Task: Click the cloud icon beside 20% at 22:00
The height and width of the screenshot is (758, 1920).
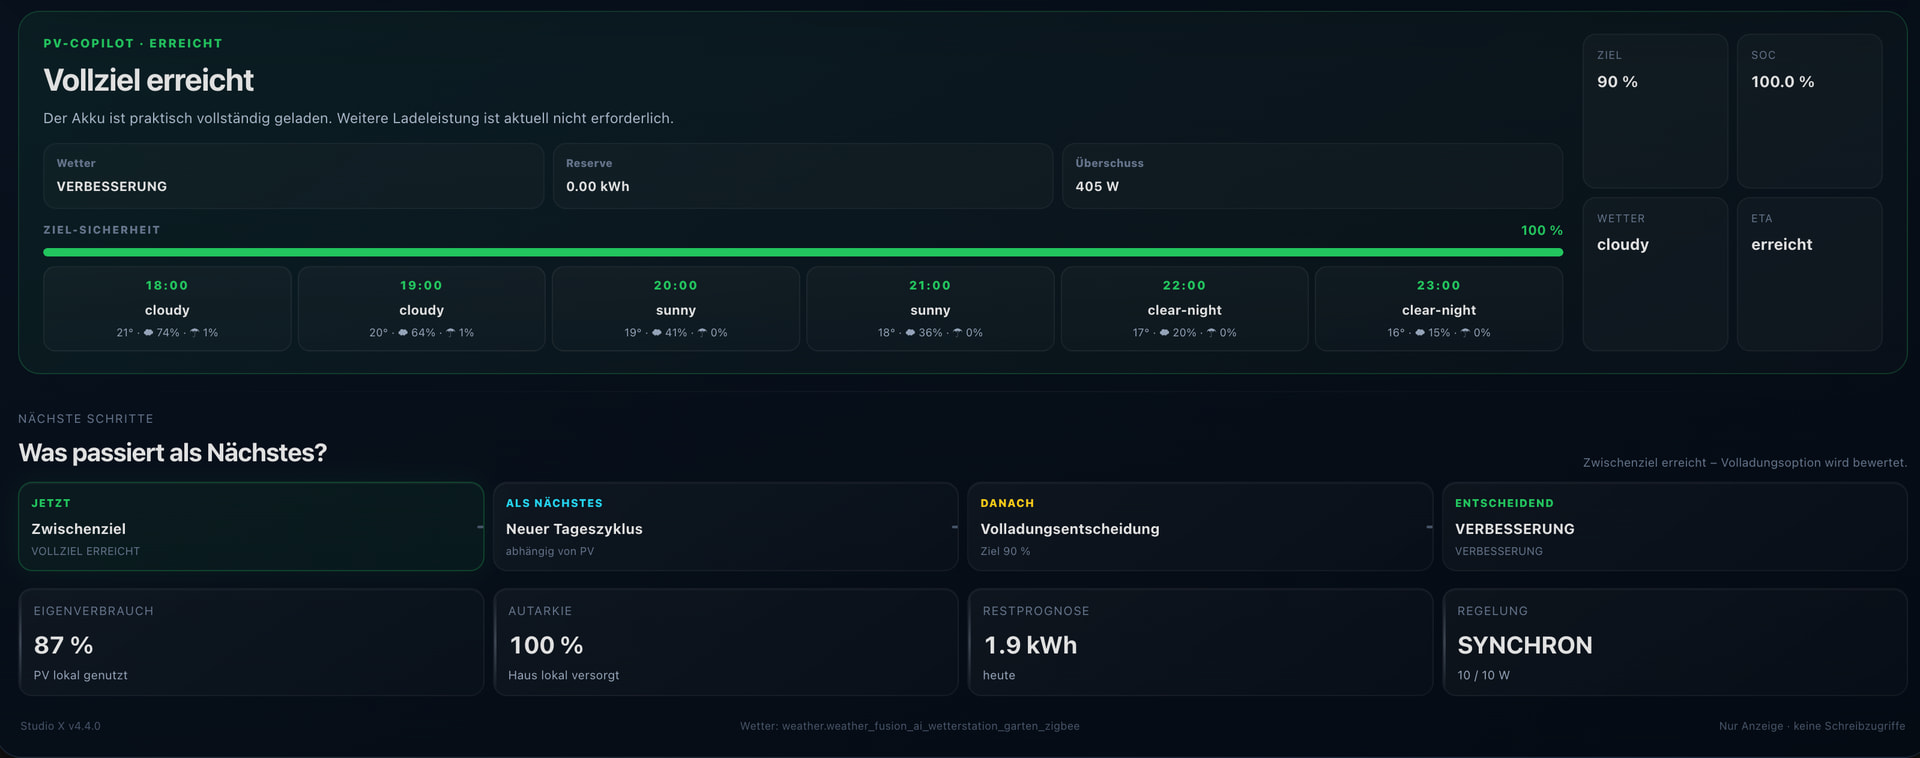Action: [x=1165, y=333]
